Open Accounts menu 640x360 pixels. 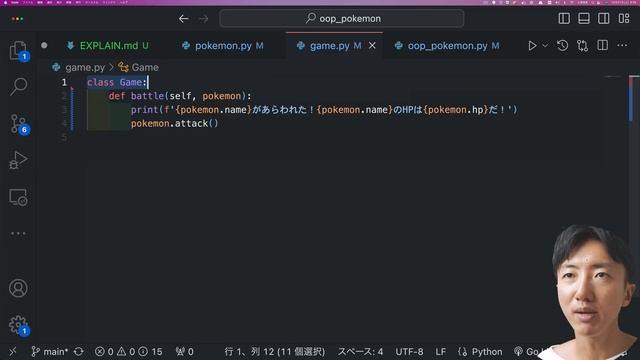(18, 288)
